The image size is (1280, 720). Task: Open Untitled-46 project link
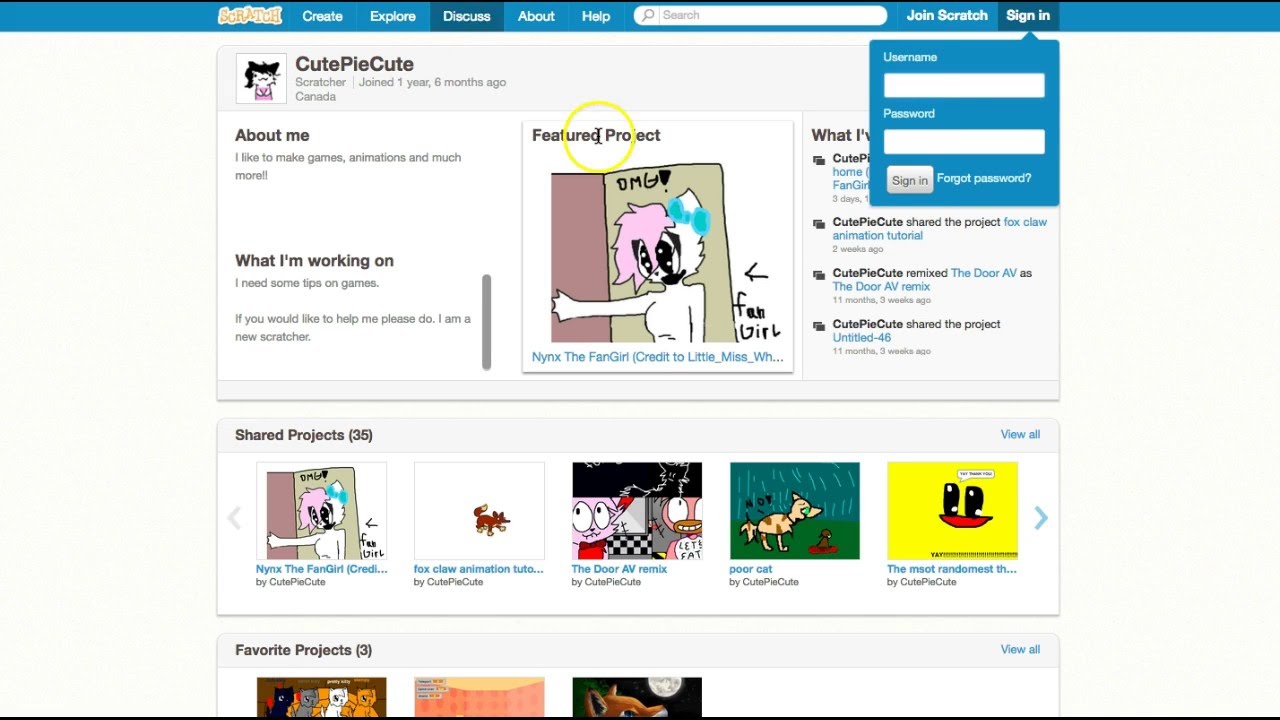(862, 338)
